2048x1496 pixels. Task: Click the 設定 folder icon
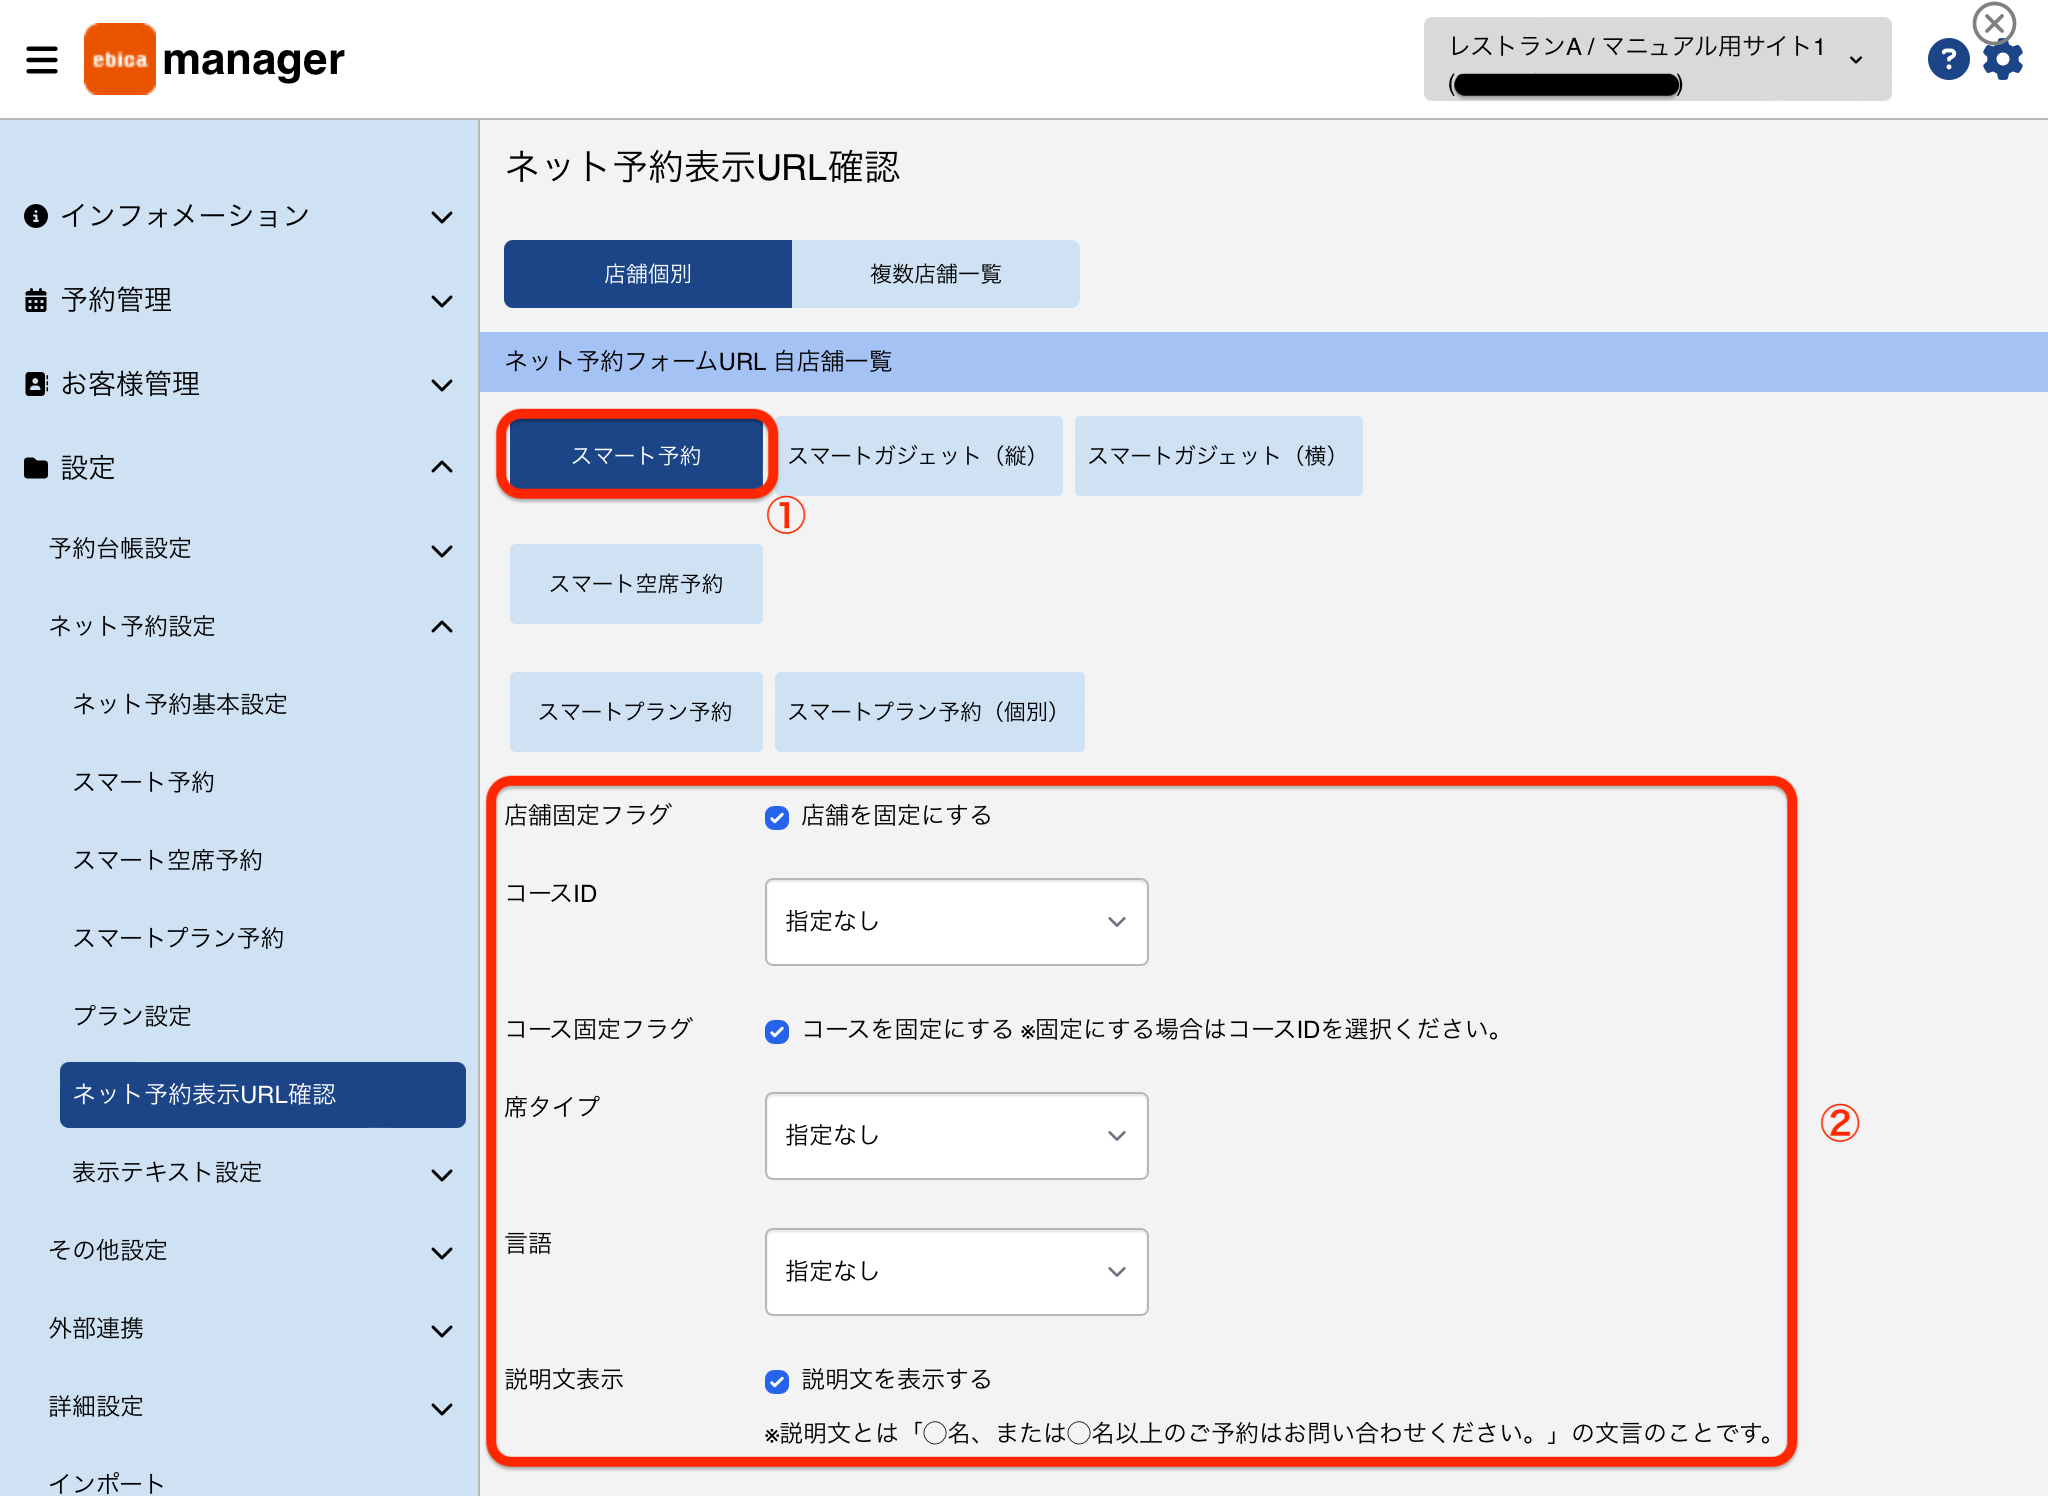[x=36, y=468]
